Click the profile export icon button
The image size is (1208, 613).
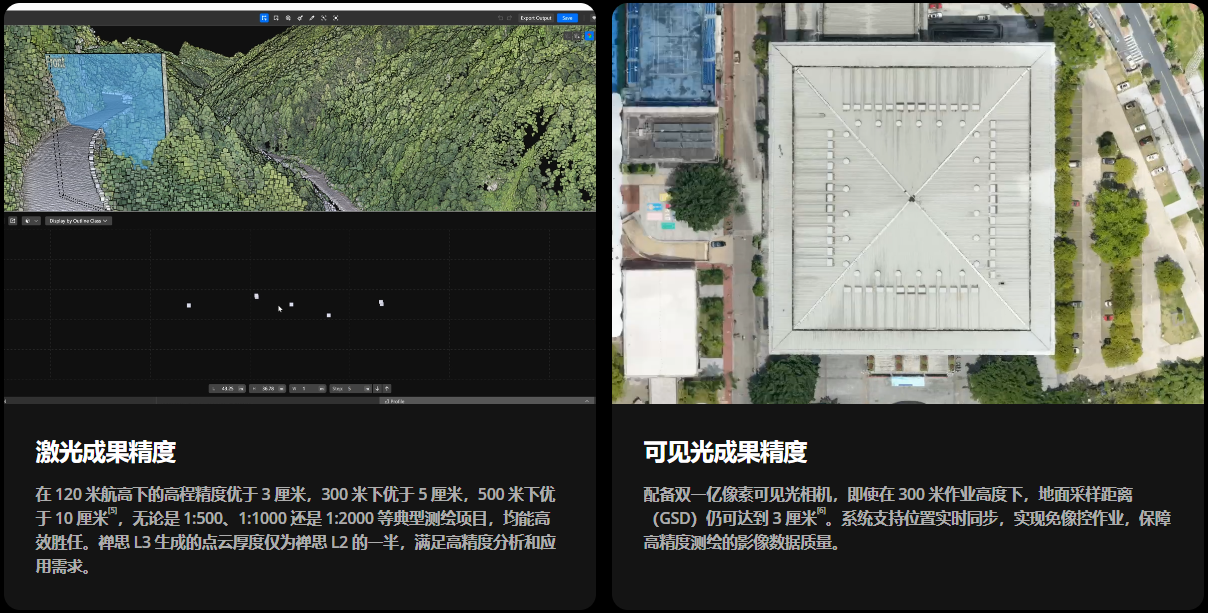pos(13,220)
